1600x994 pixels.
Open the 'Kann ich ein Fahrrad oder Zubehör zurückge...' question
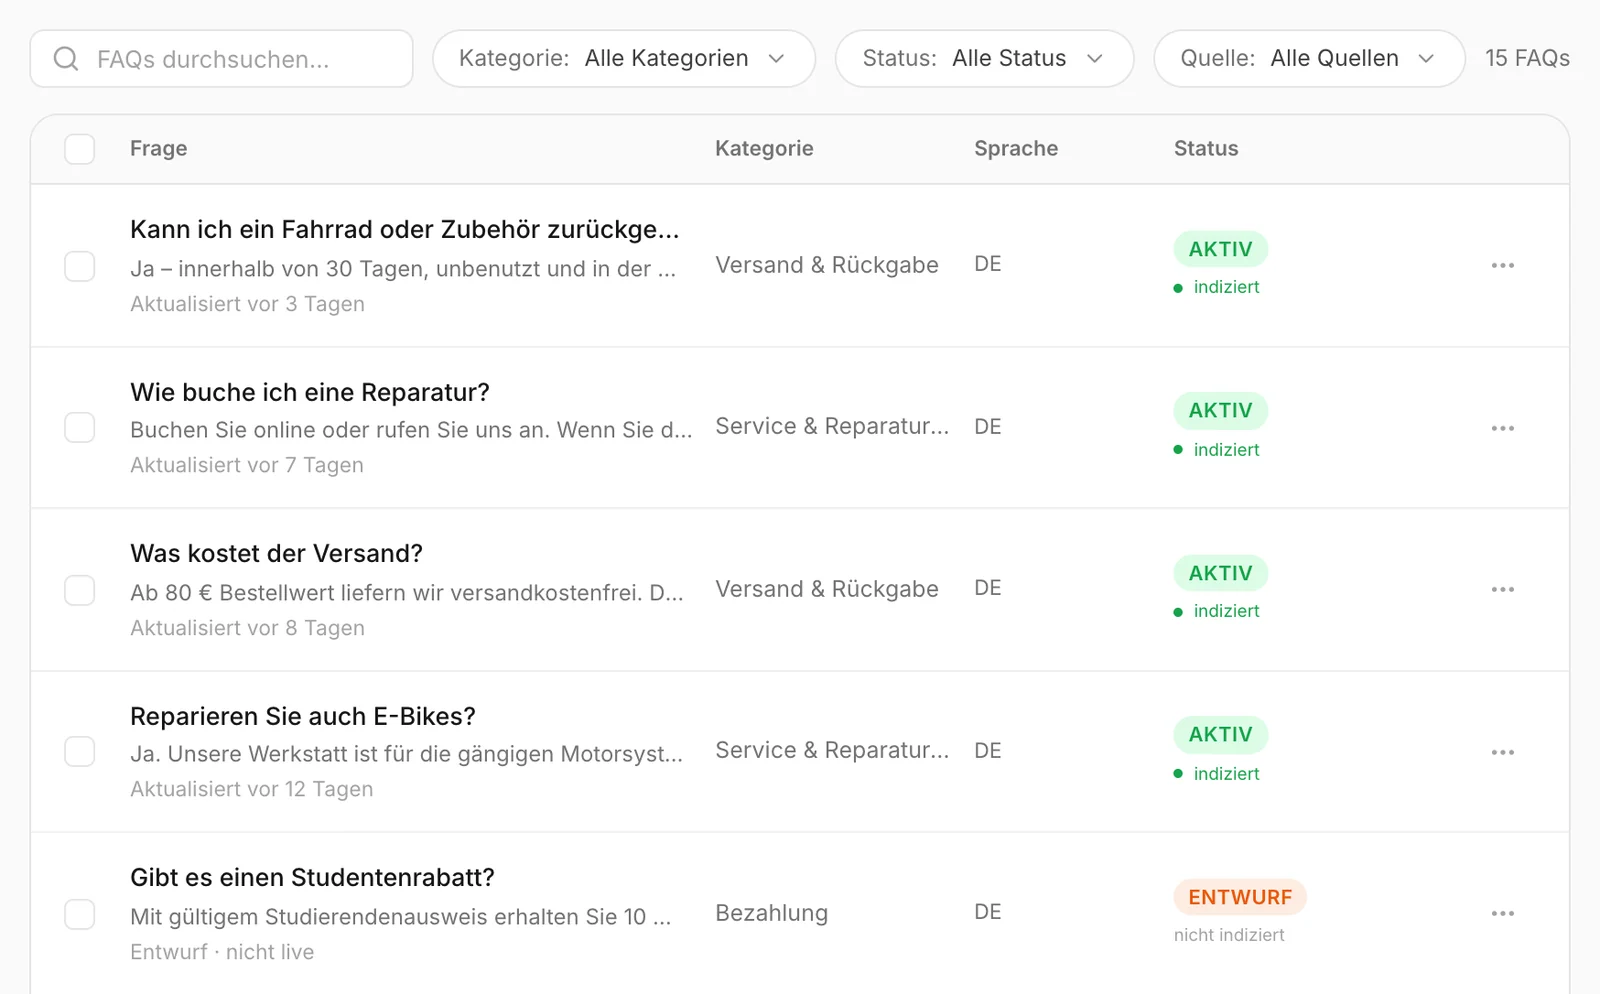(405, 230)
